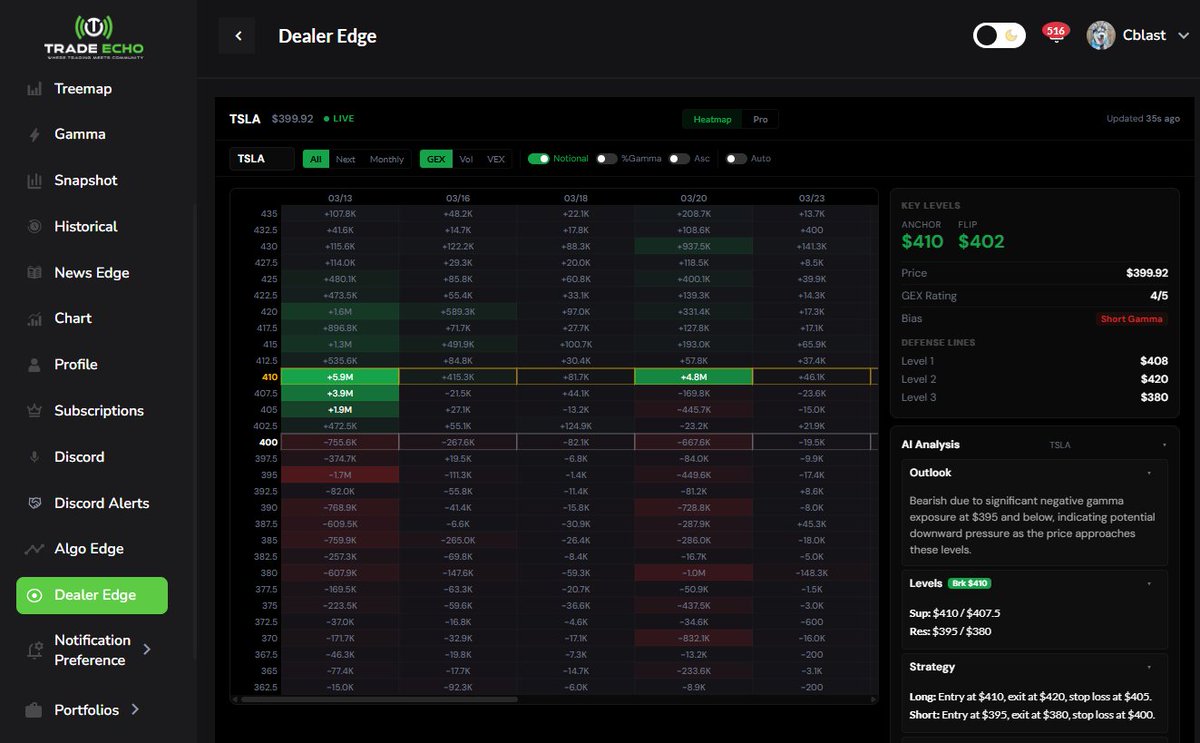The width and height of the screenshot is (1200, 743).
Task: Open notifications bell with 516 badge
Action: 1055,34
